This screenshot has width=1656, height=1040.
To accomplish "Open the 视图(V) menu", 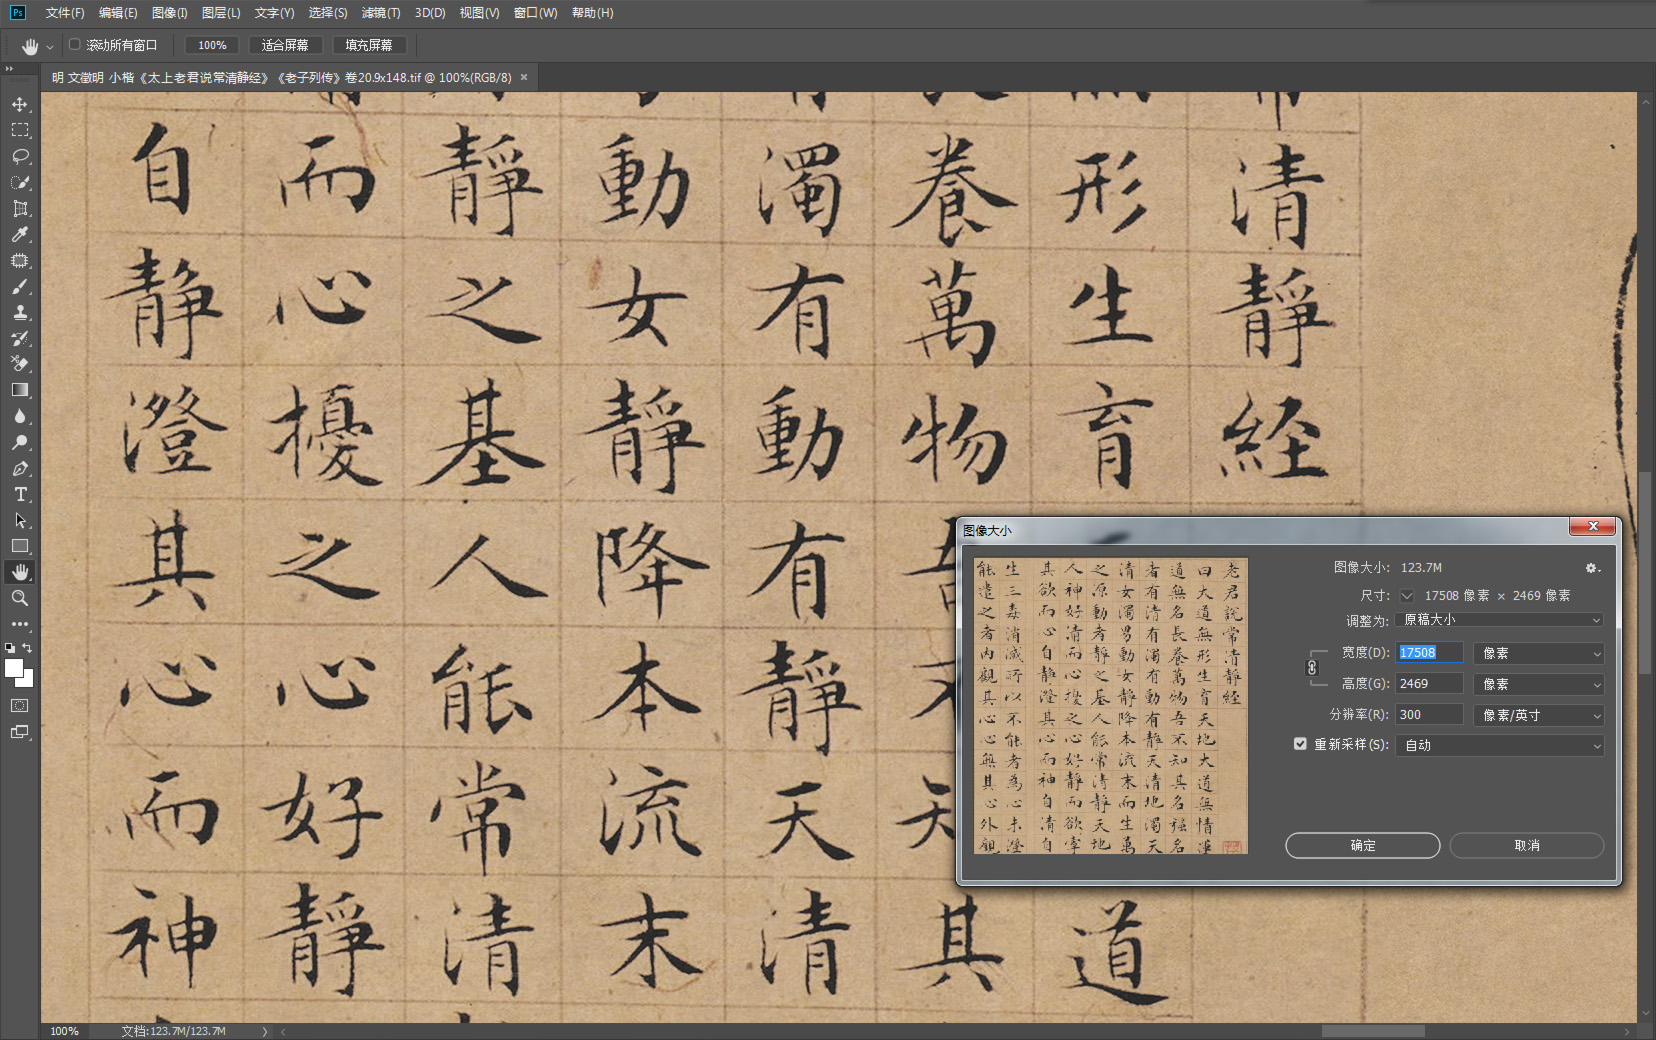I will pyautogui.click(x=480, y=13).
